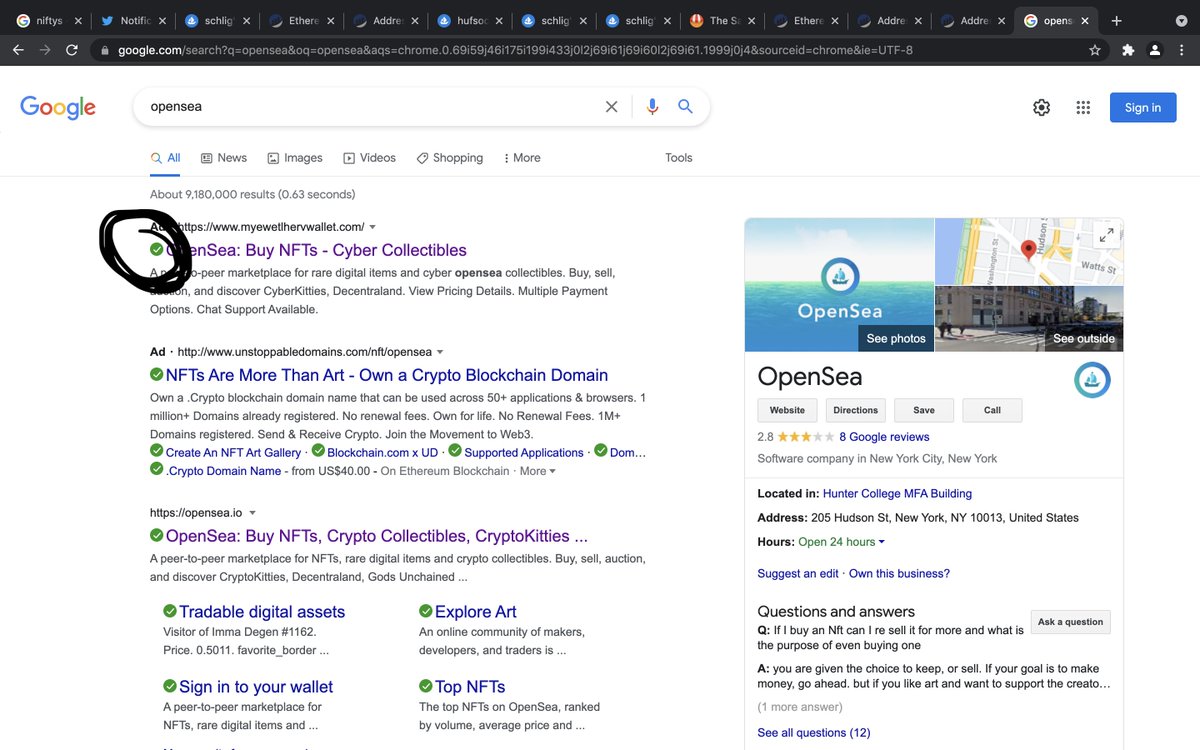1200x750 pixels.
Task: Open 8 Google reviews link
Action: (884, 437)
